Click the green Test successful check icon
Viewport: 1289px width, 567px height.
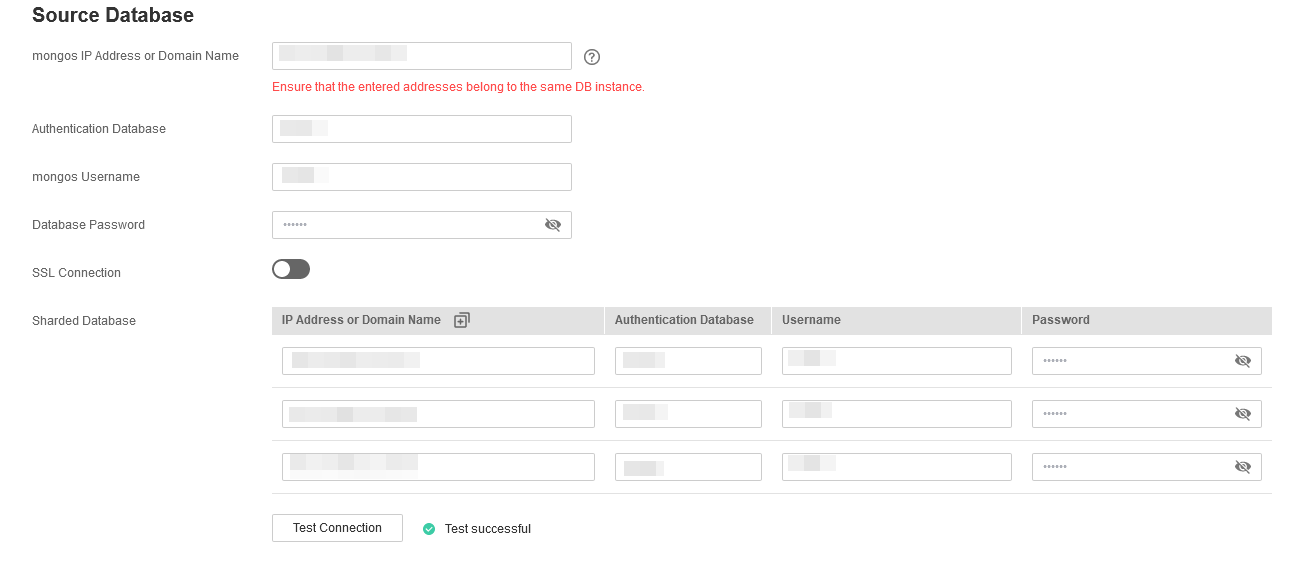(x=429, y=529)
